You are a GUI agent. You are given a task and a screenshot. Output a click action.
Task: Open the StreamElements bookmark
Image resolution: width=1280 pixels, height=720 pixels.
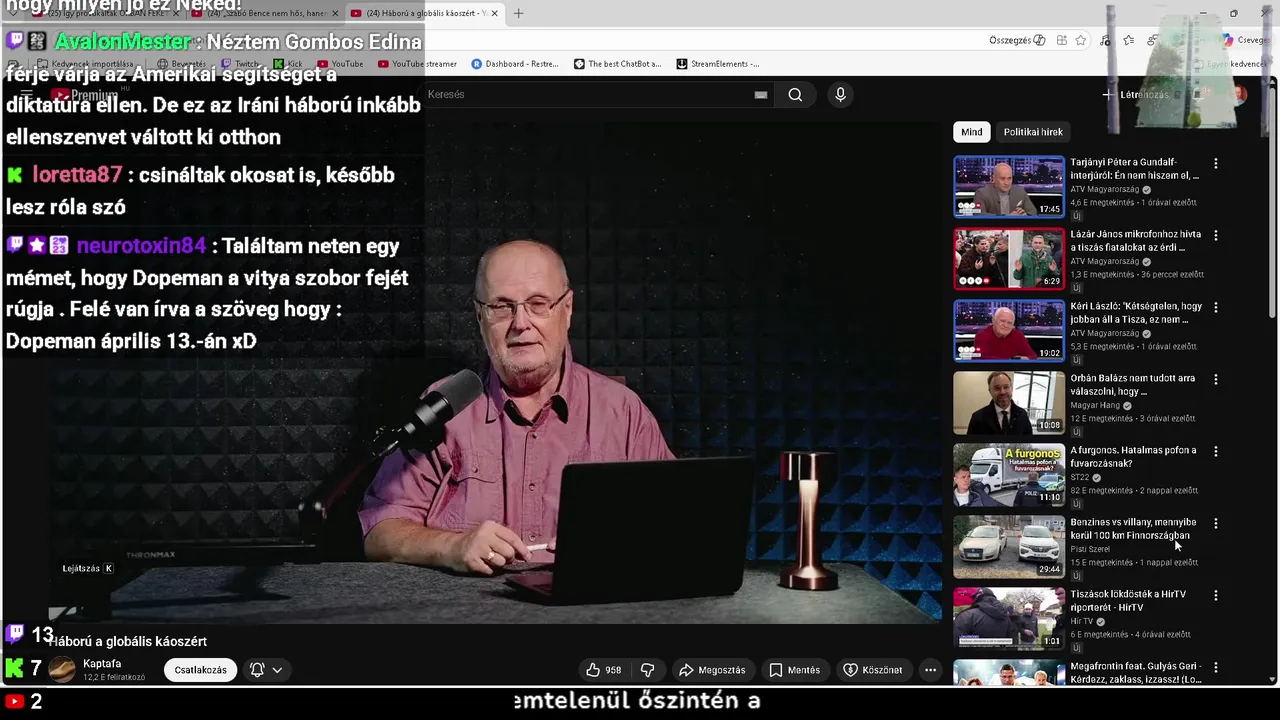point(718,64)
